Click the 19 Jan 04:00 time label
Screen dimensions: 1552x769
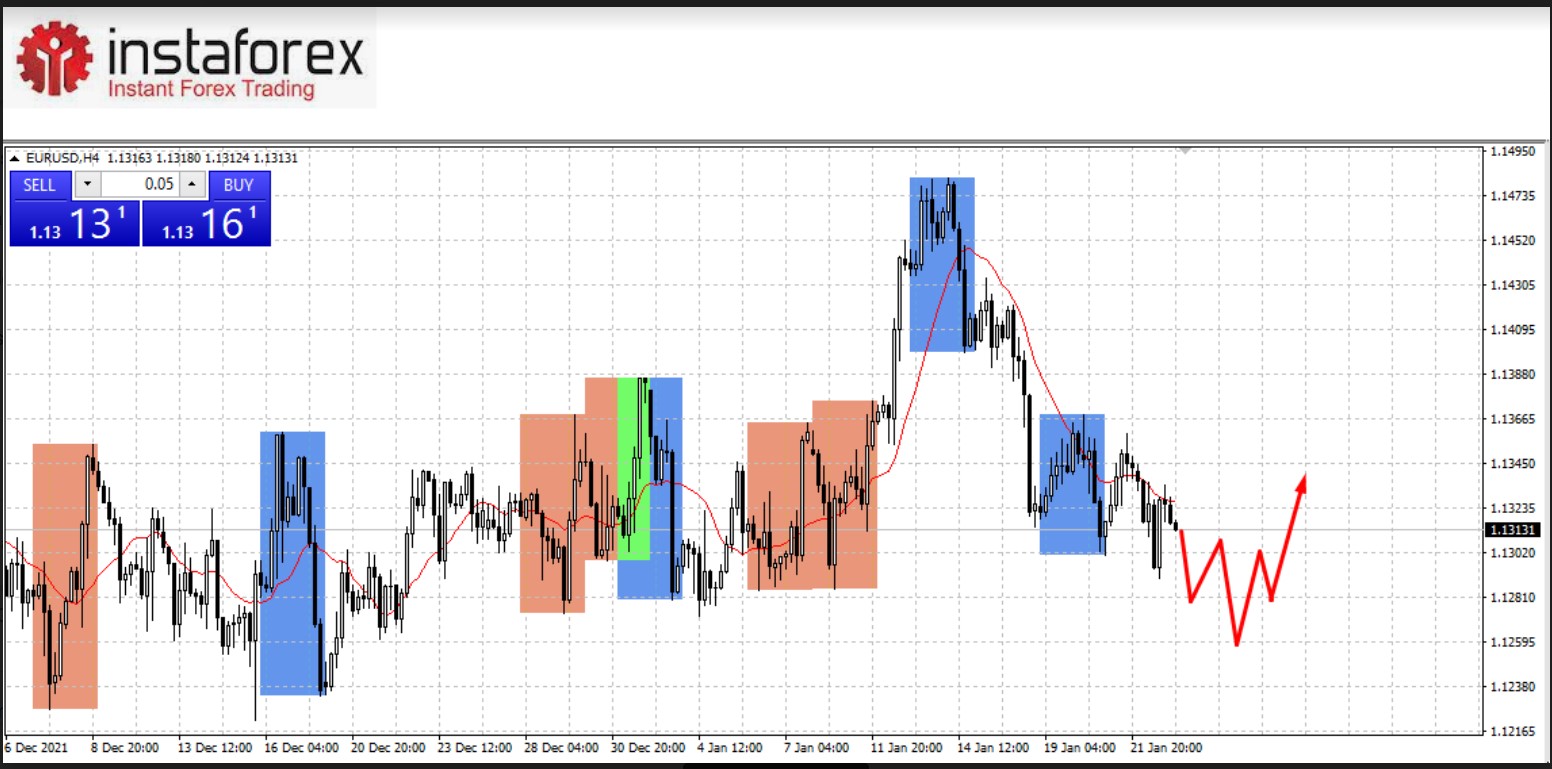pyautogui.click(x=1080, y=748)
